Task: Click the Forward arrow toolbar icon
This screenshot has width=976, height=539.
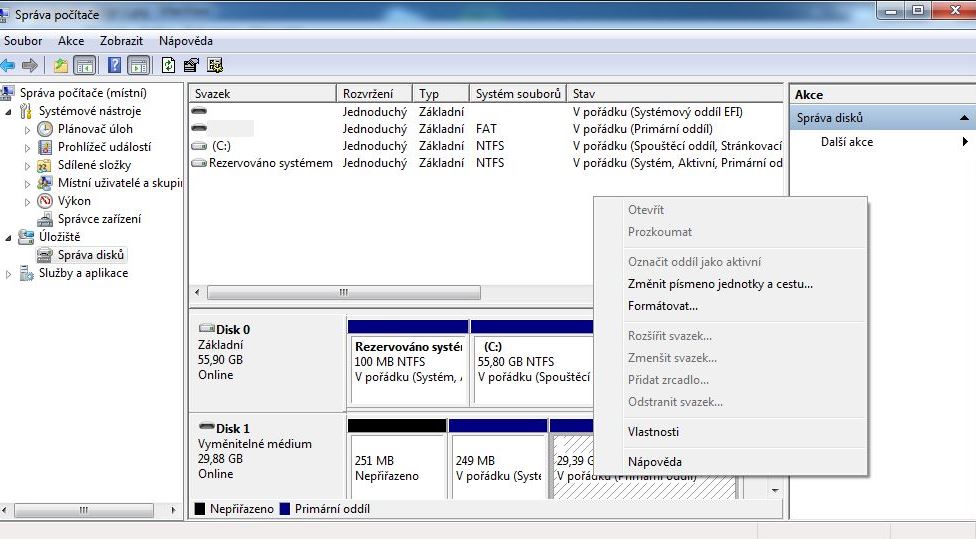Action: click(x=29, y=65)
